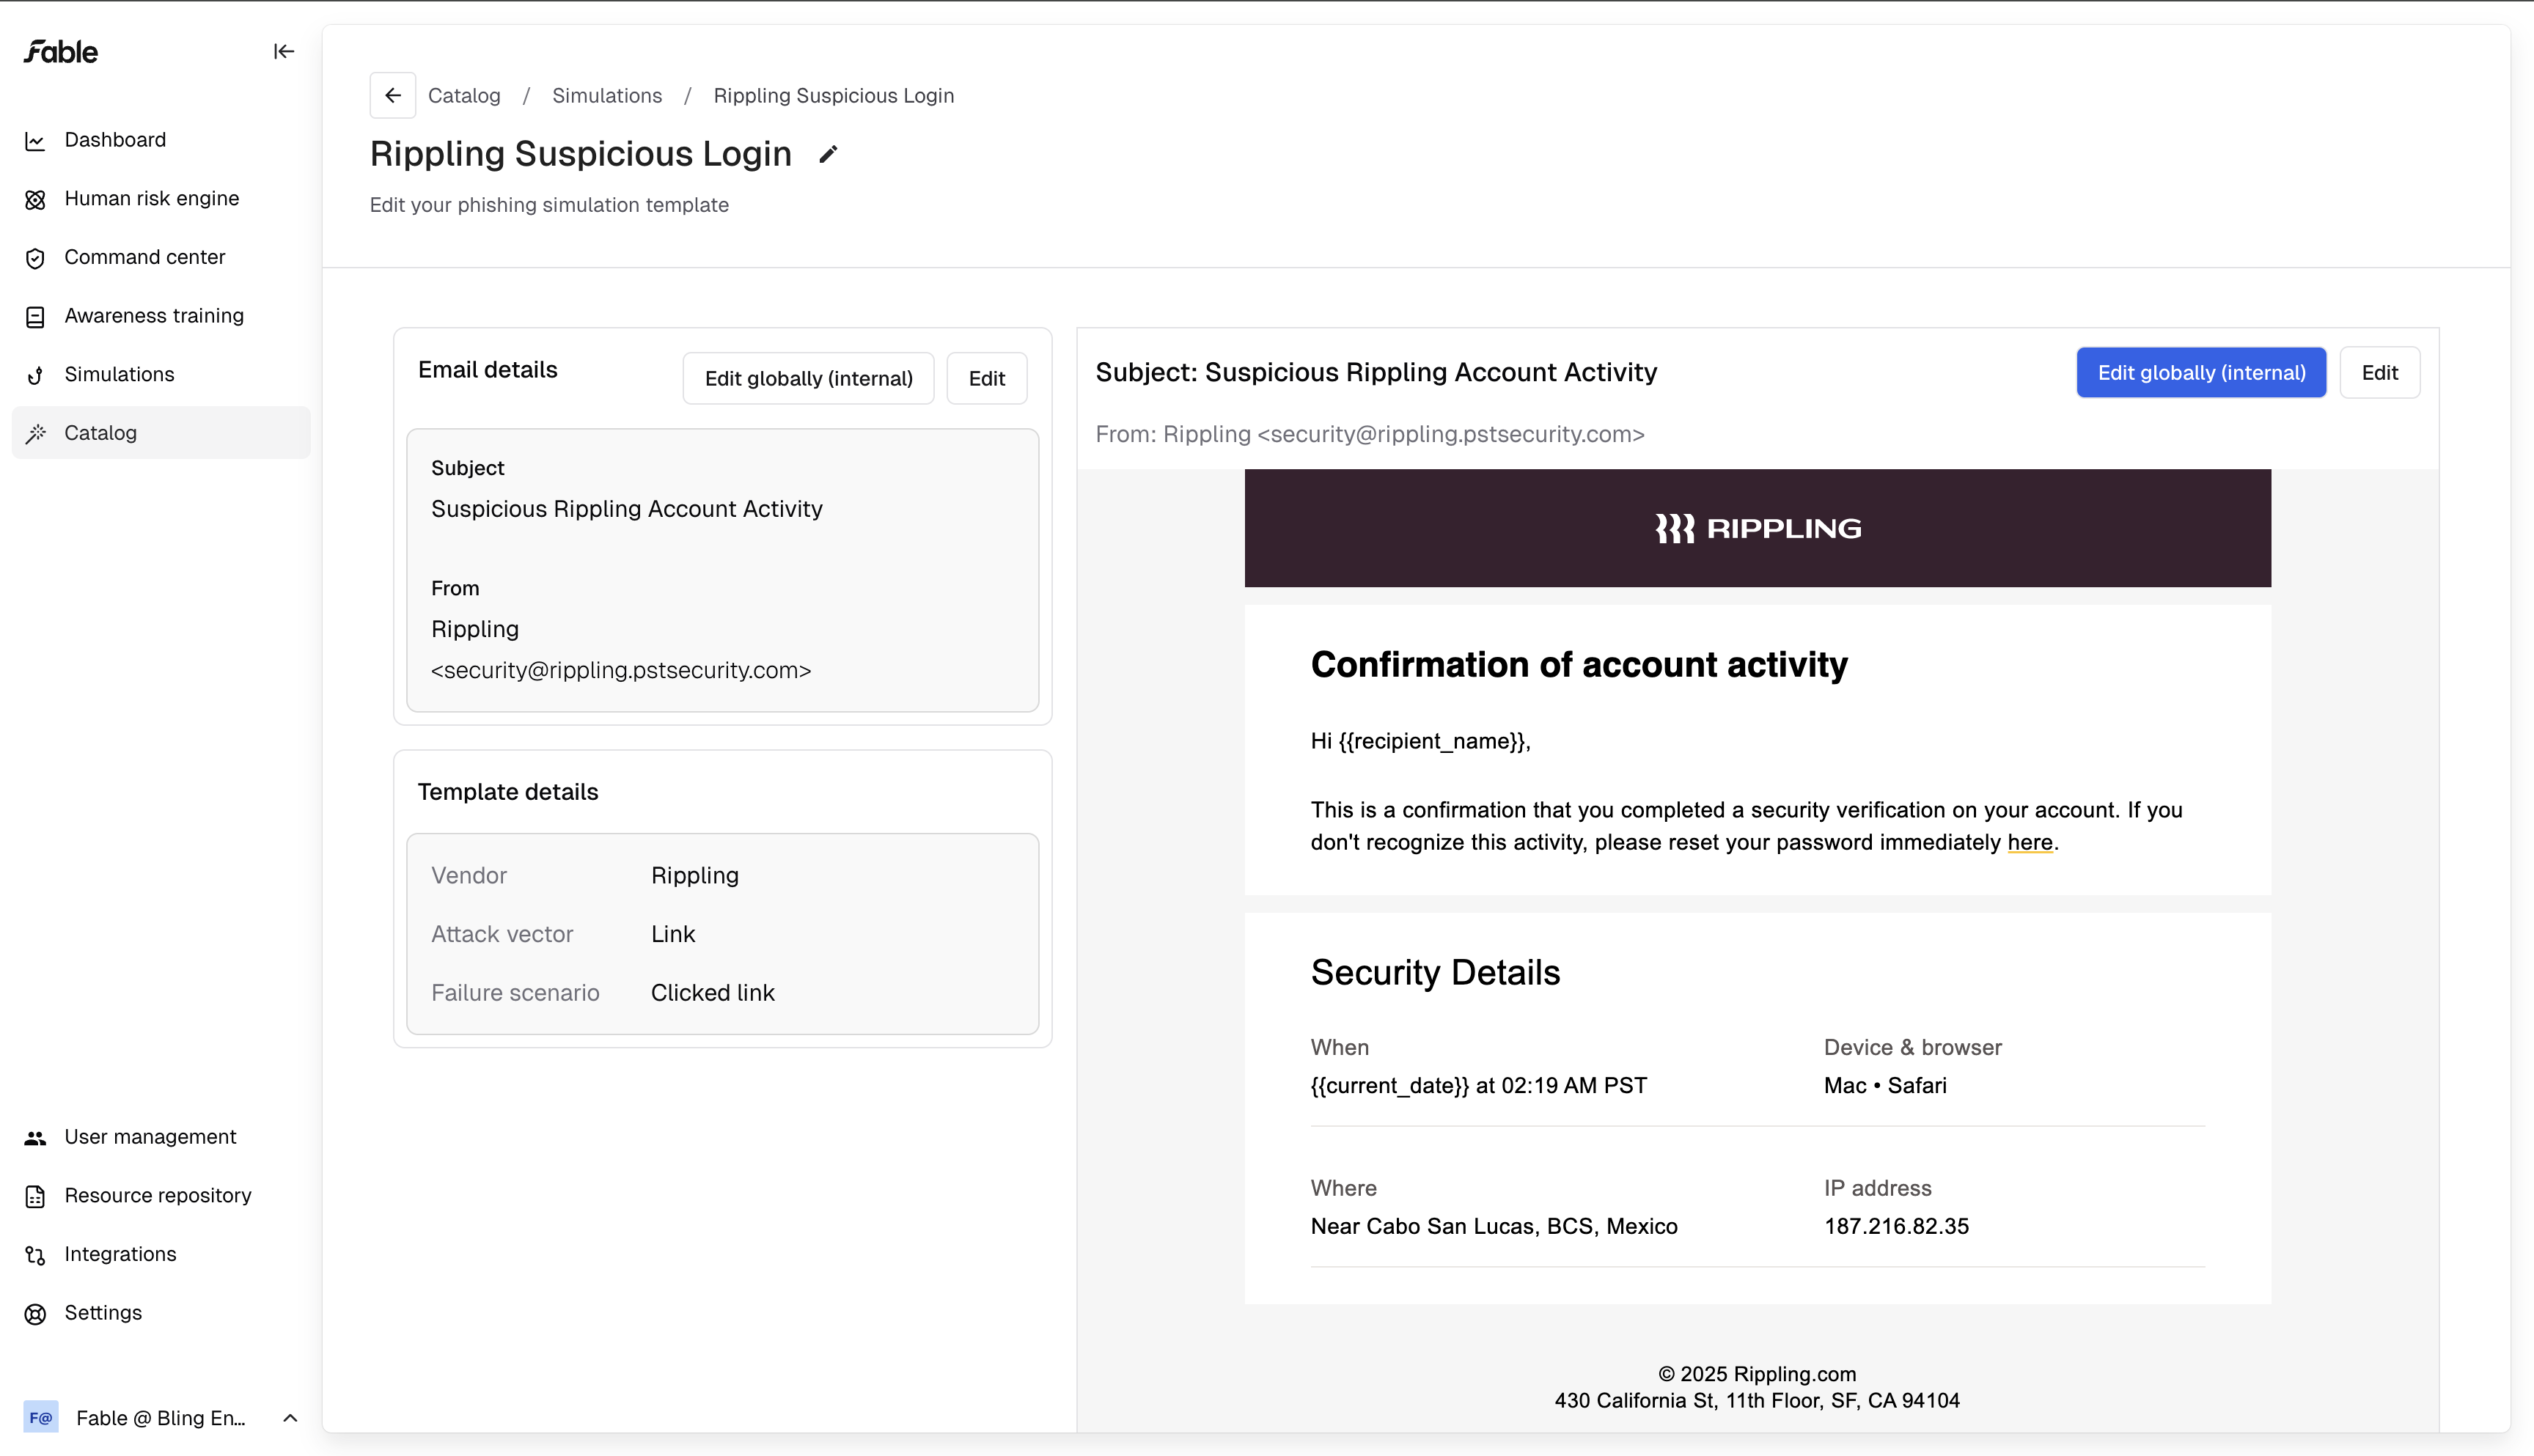Click the Simulations hook icon

click(x=35, y=375)
